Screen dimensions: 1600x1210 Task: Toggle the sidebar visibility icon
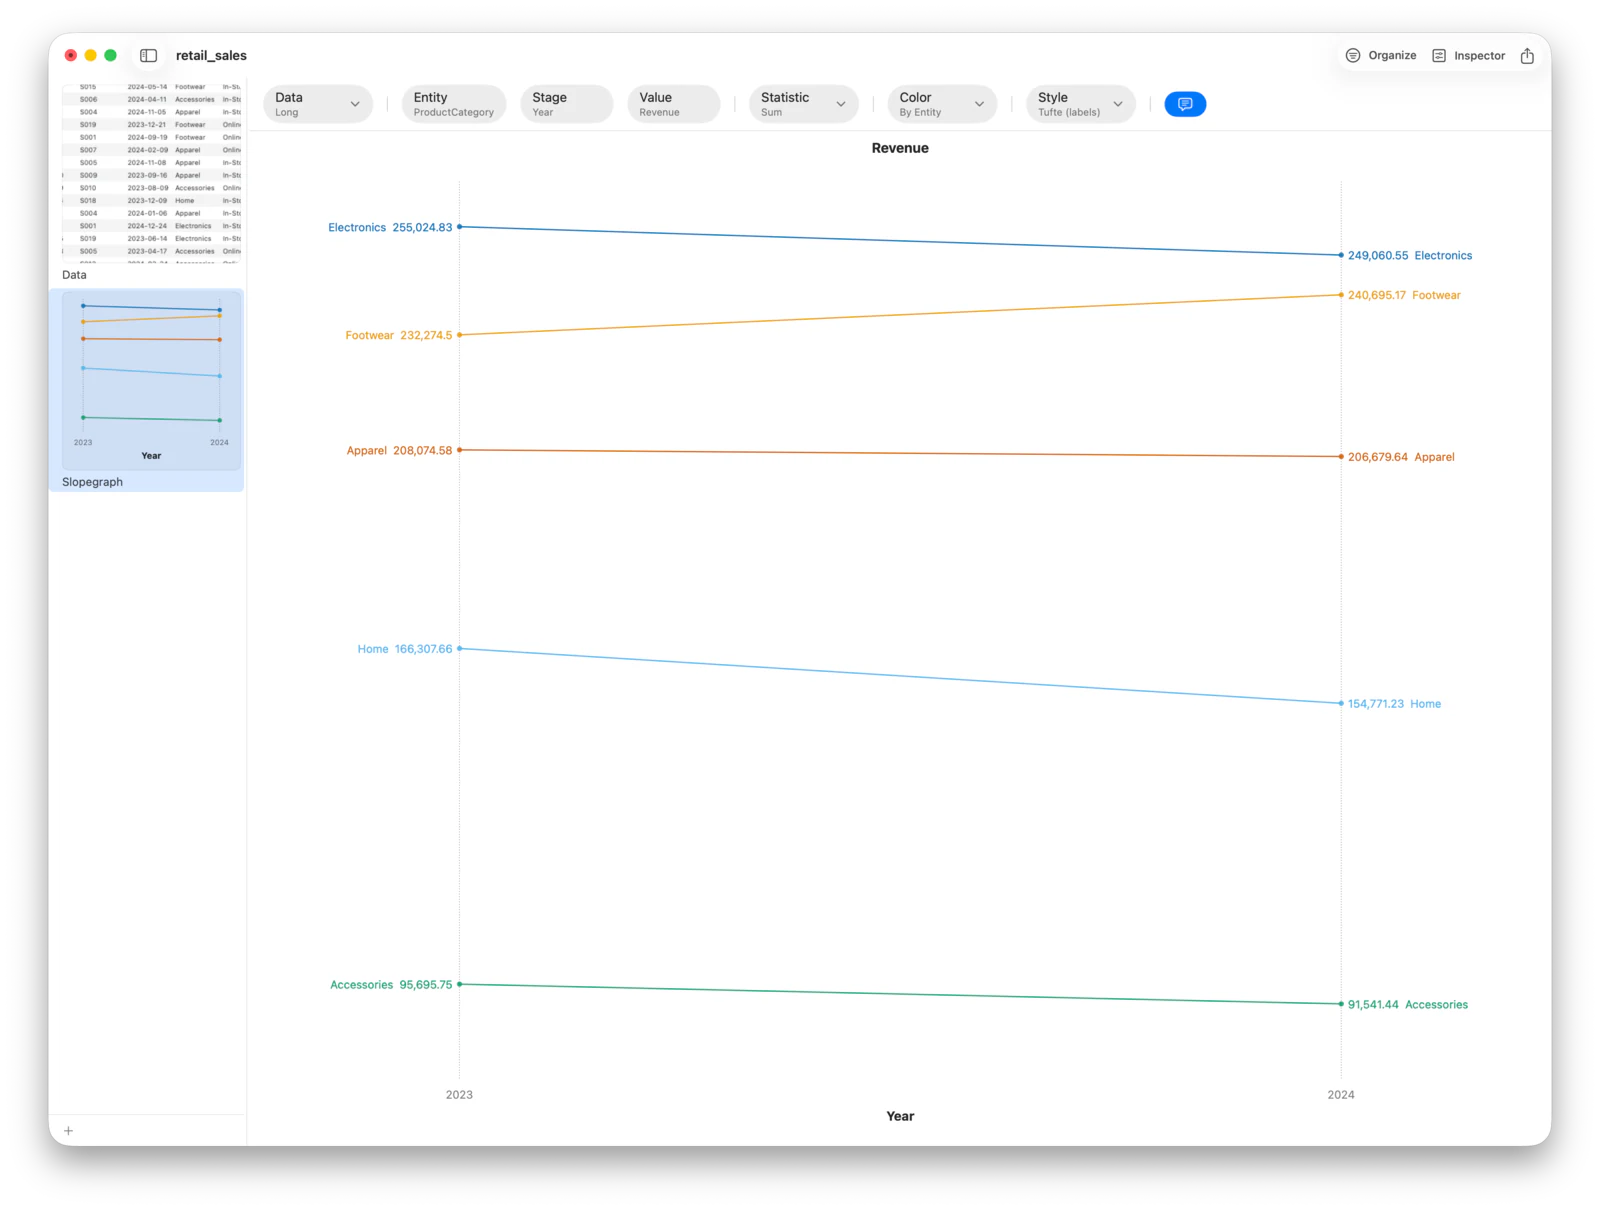(148, 56)
